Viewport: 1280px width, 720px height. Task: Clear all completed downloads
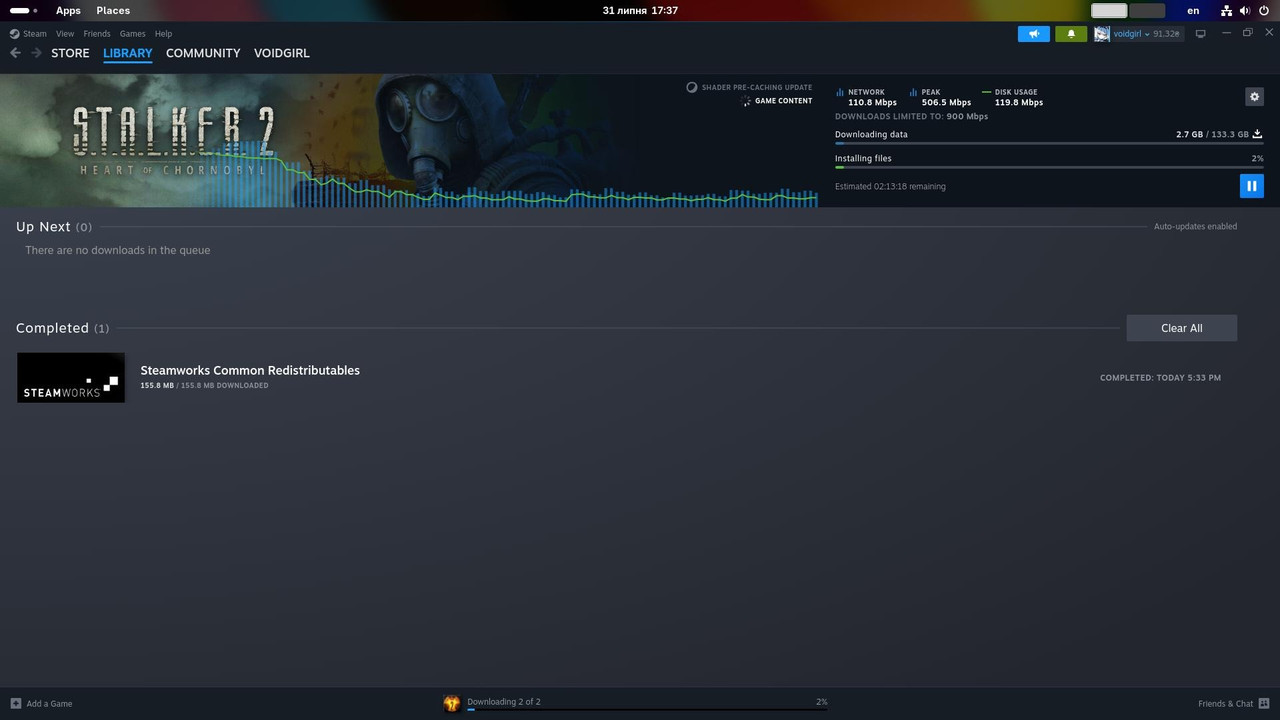(x=1182, y=328)
